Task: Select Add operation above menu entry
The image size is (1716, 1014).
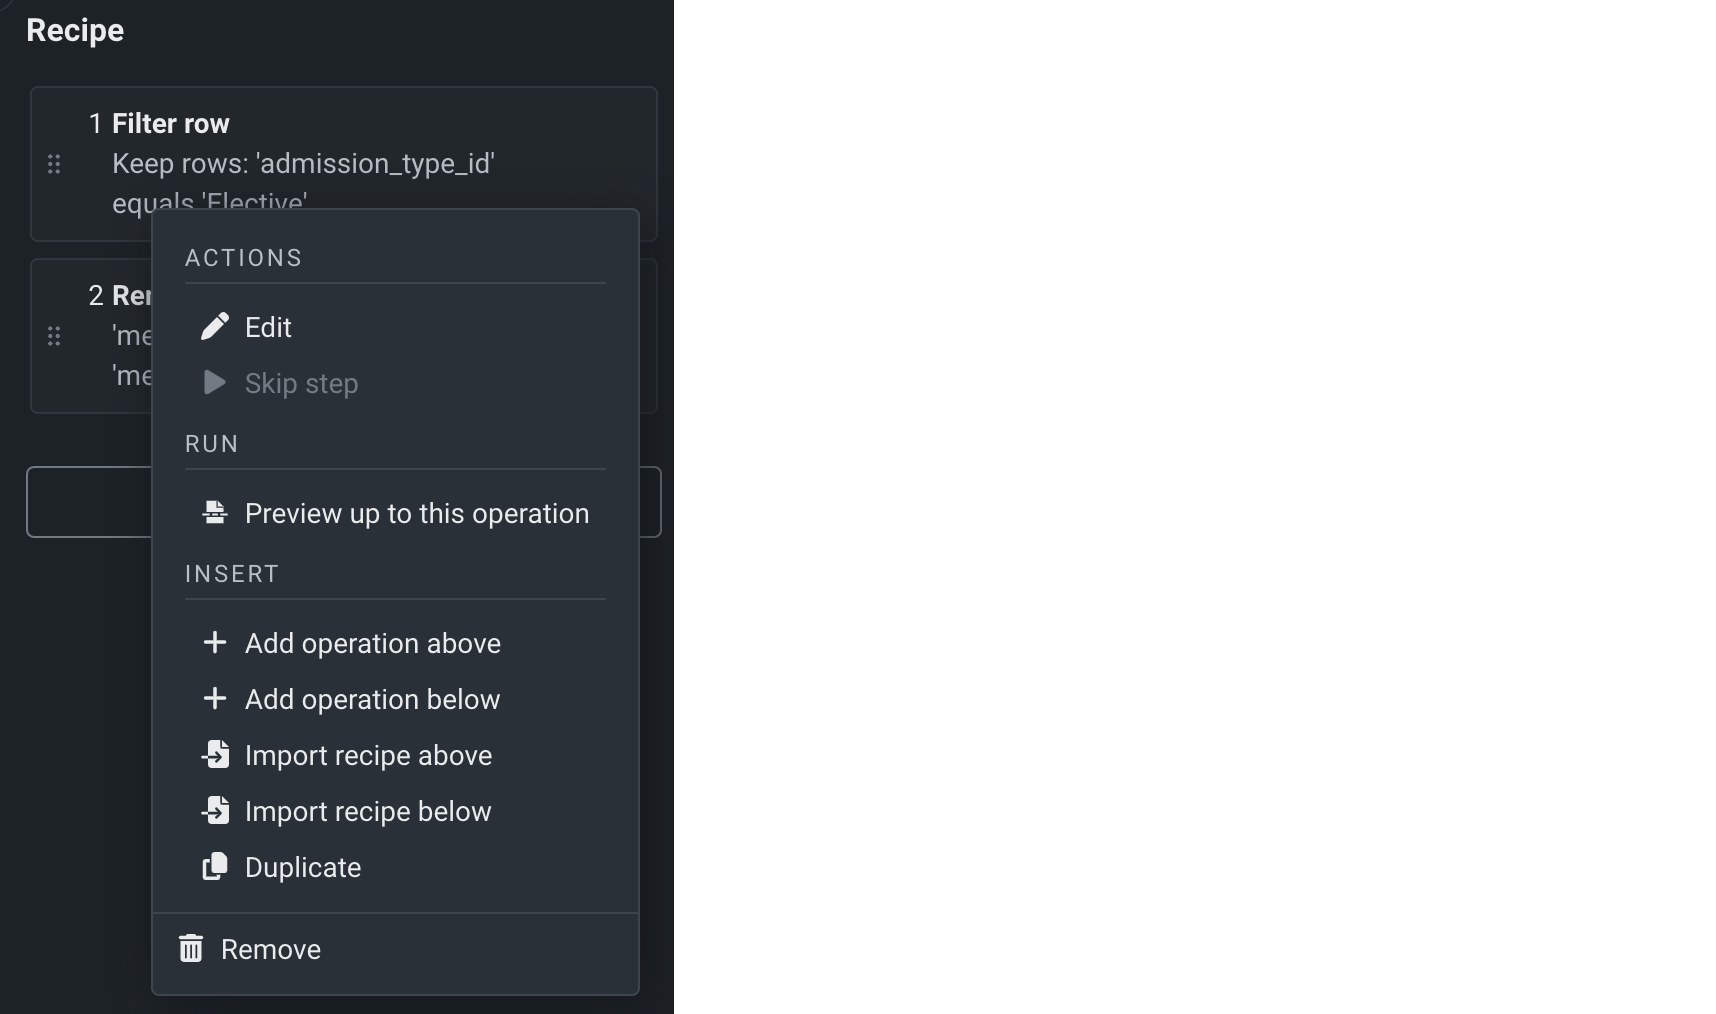Action: click(373, 644)
